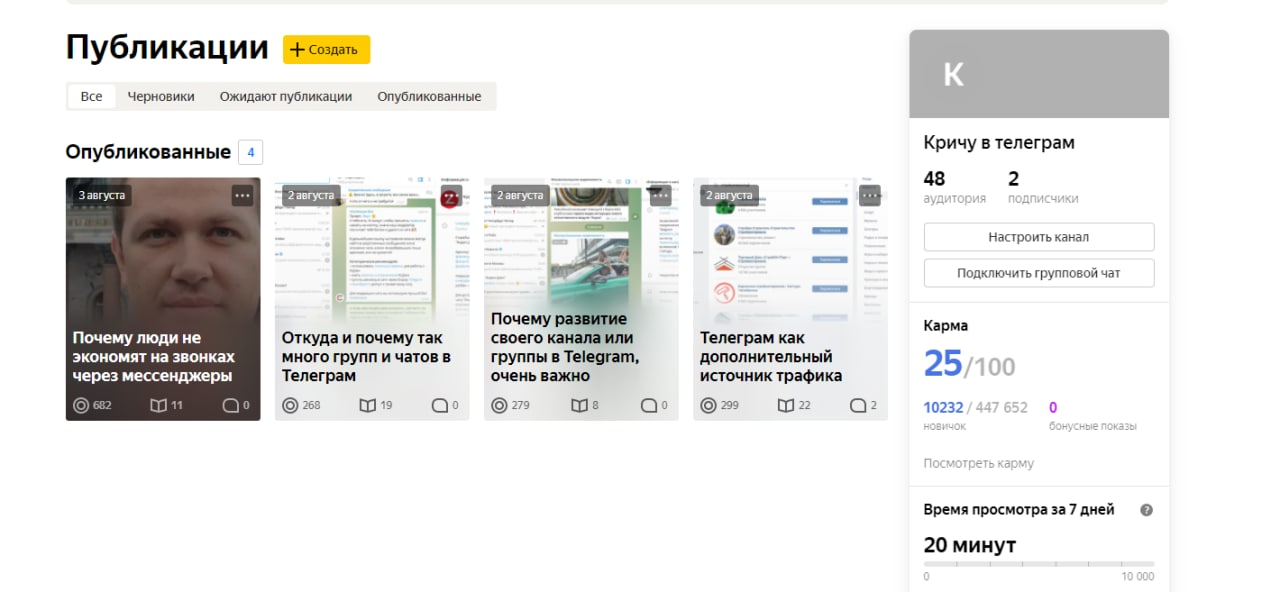1280x592 pixels.
Task: Click reads book icon showing 8
Action: [579, 405]
